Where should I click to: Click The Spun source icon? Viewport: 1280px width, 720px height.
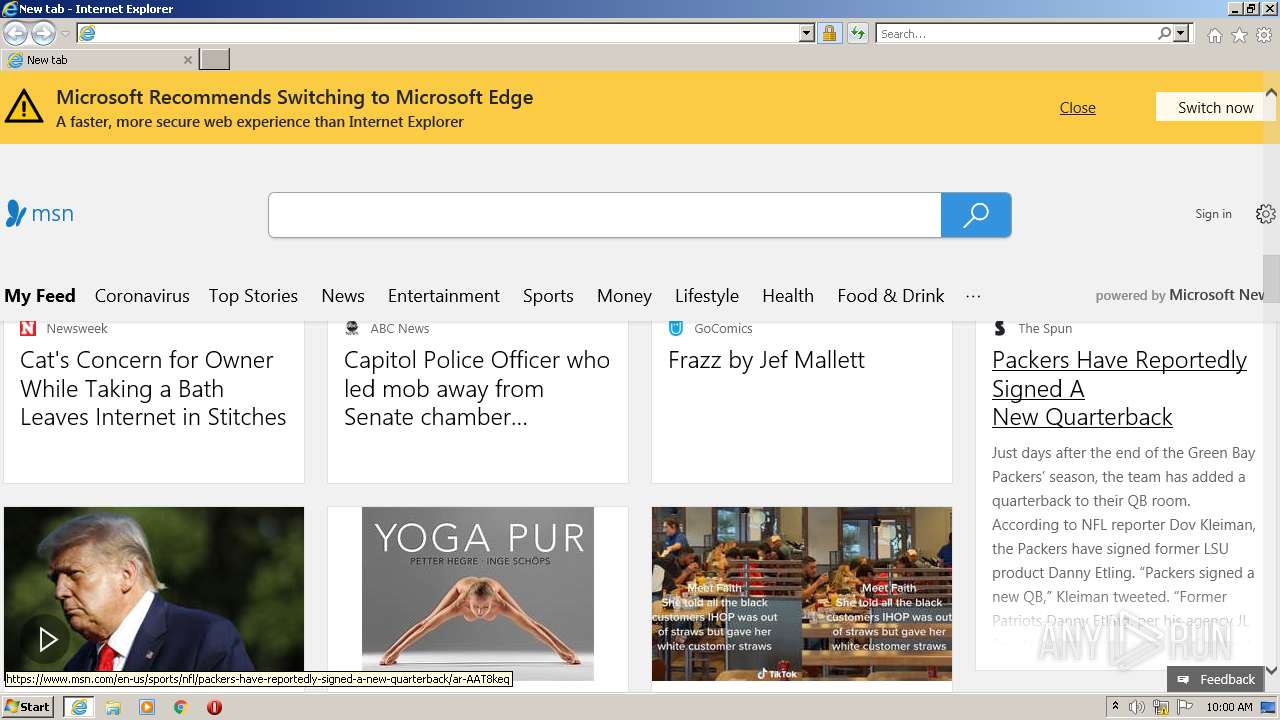[1000, 328]
